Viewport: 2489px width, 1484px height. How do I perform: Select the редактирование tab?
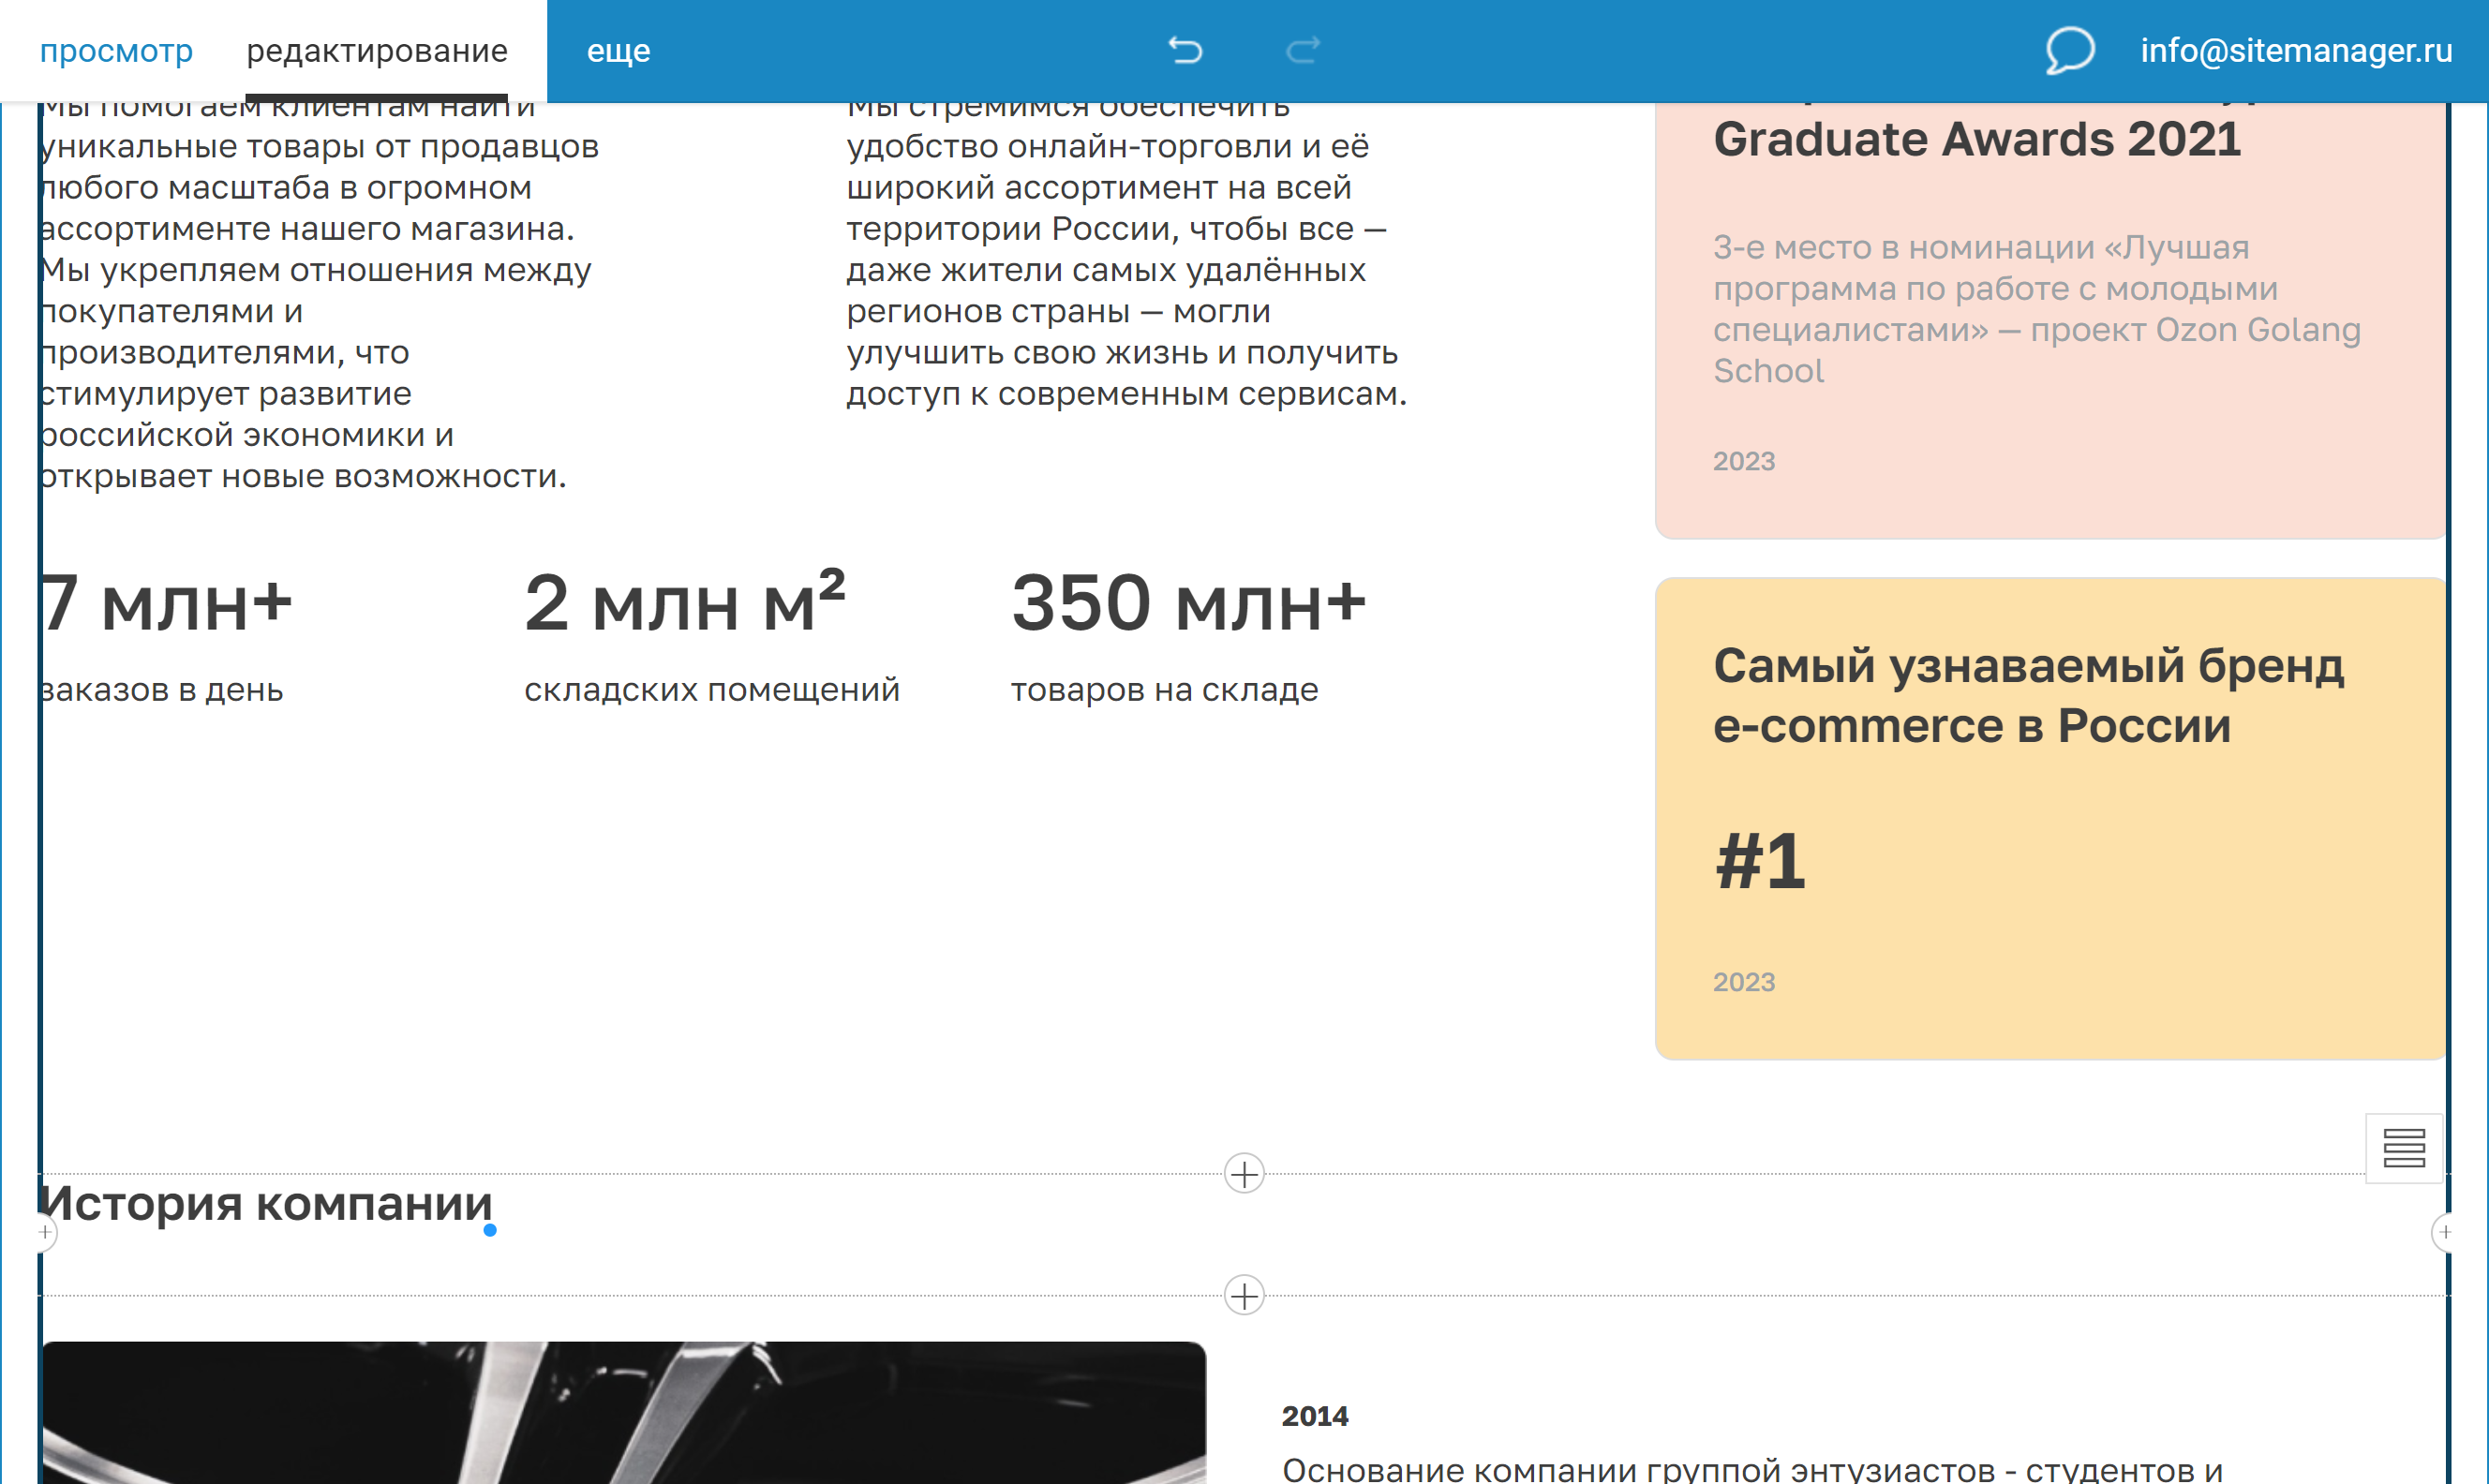click(377, 50)
